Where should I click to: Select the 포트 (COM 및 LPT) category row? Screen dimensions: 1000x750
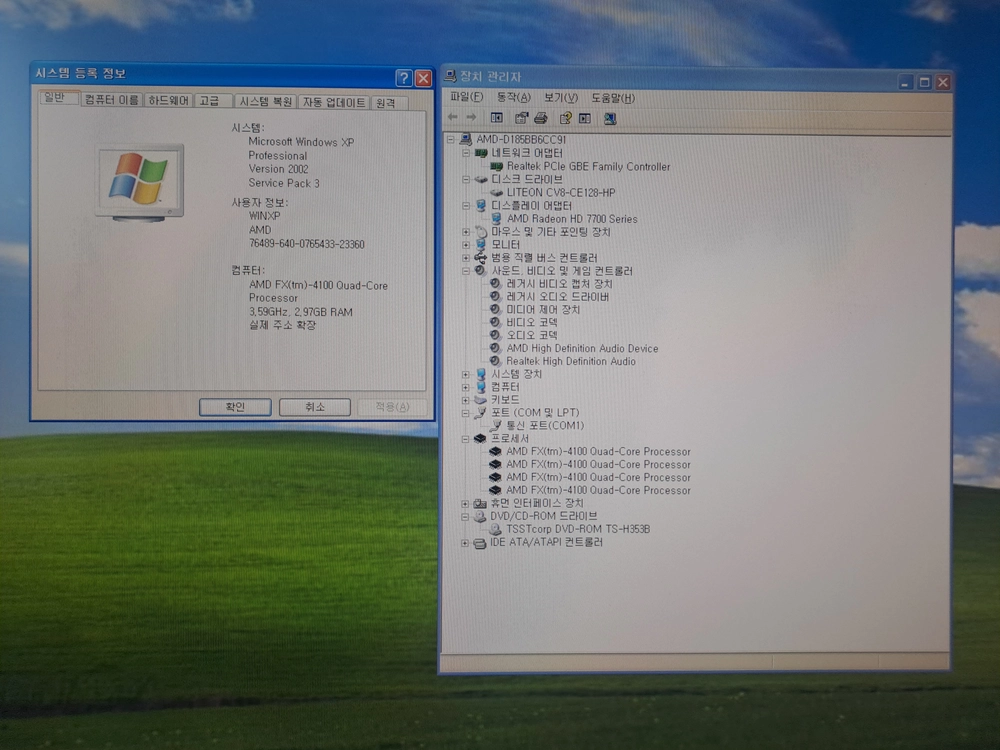[x=534, y=413]
